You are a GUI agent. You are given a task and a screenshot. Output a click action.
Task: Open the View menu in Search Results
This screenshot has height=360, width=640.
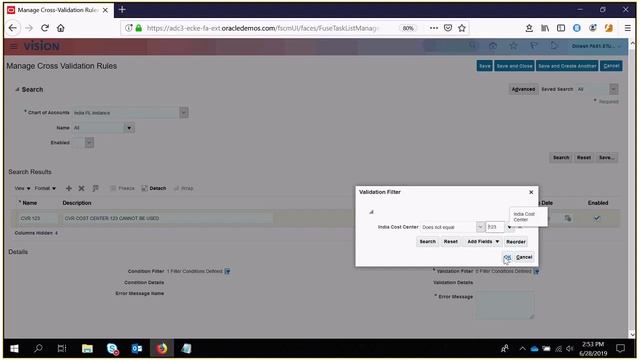(22, 188)
